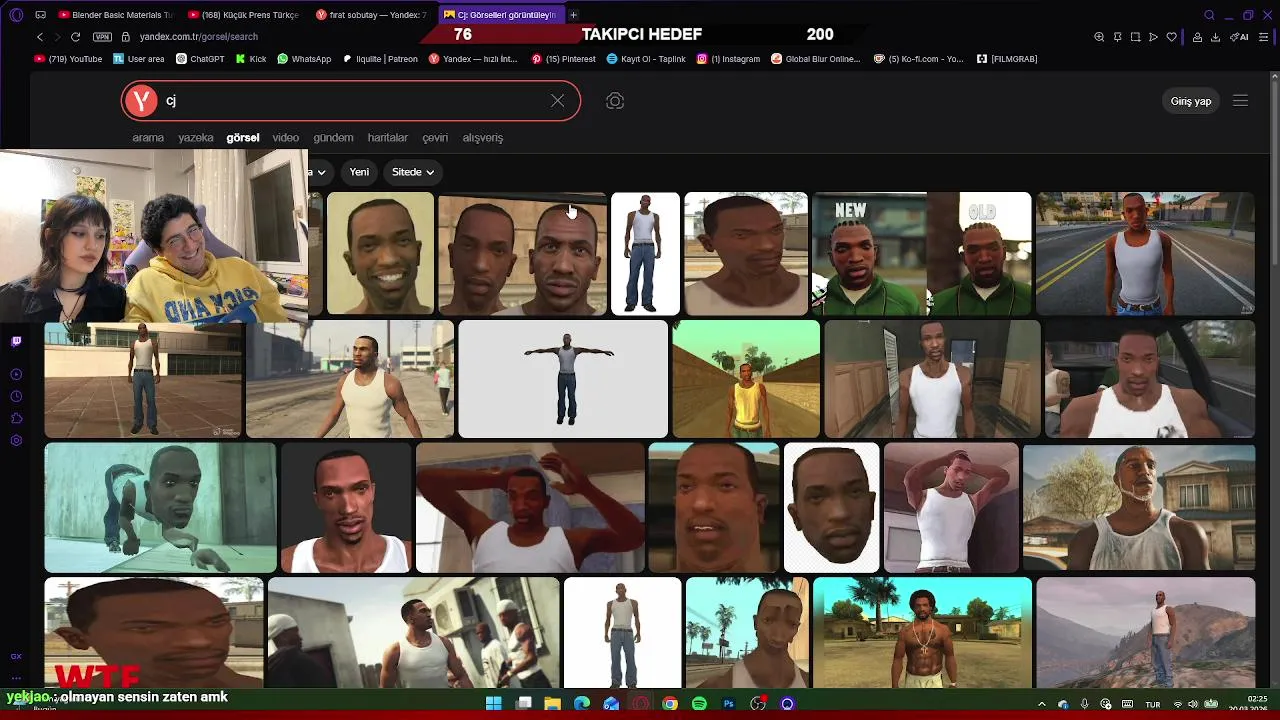Image resolution: width=1280 pixels, height=720 pixels.
Task: Open Ko-fi.com bookmark
Action: (918, 59)
